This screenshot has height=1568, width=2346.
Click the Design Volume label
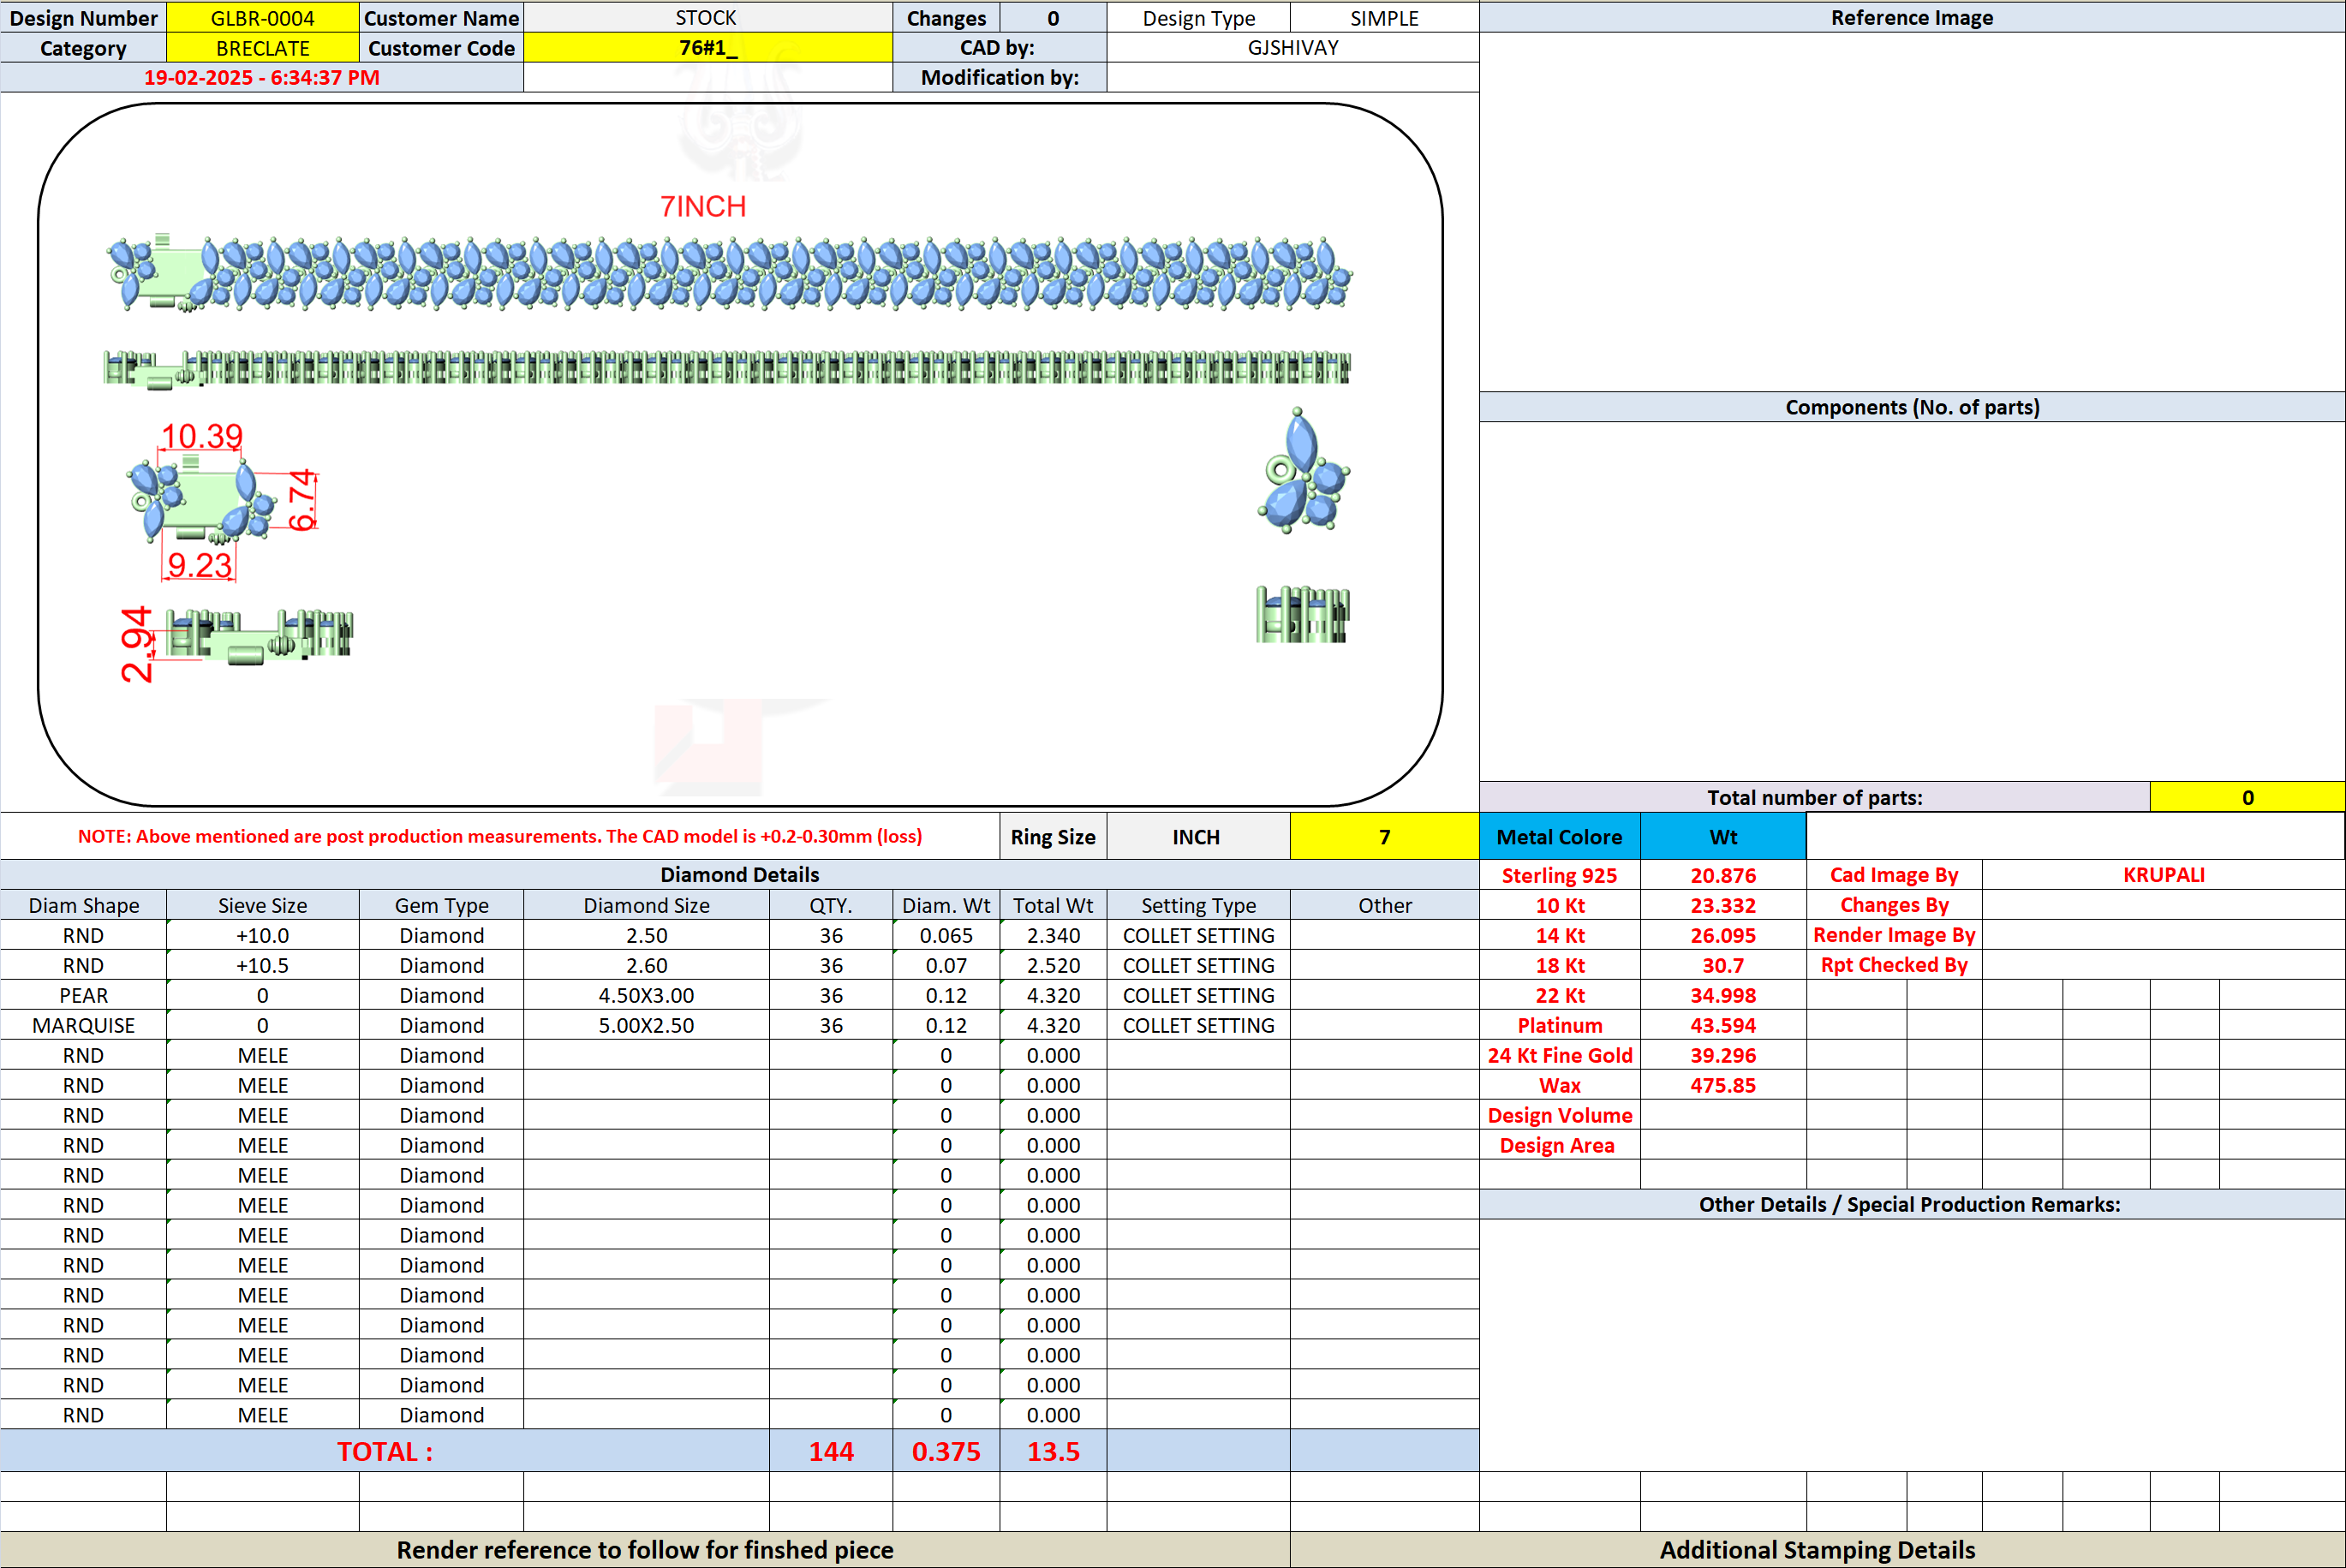click(x=1559, y=1115)
